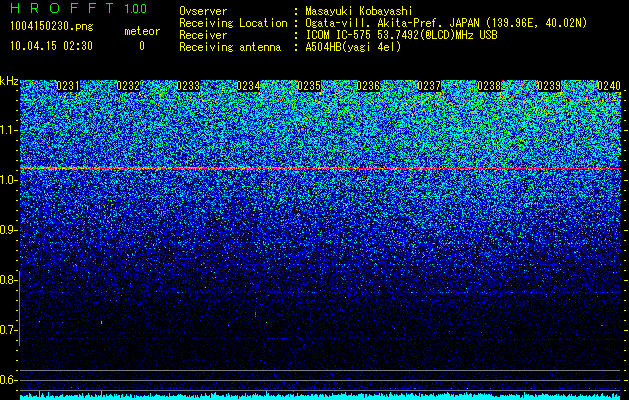Click the 0234 time marker label
This screenshot has height=400, width=629.
[248, 86]
